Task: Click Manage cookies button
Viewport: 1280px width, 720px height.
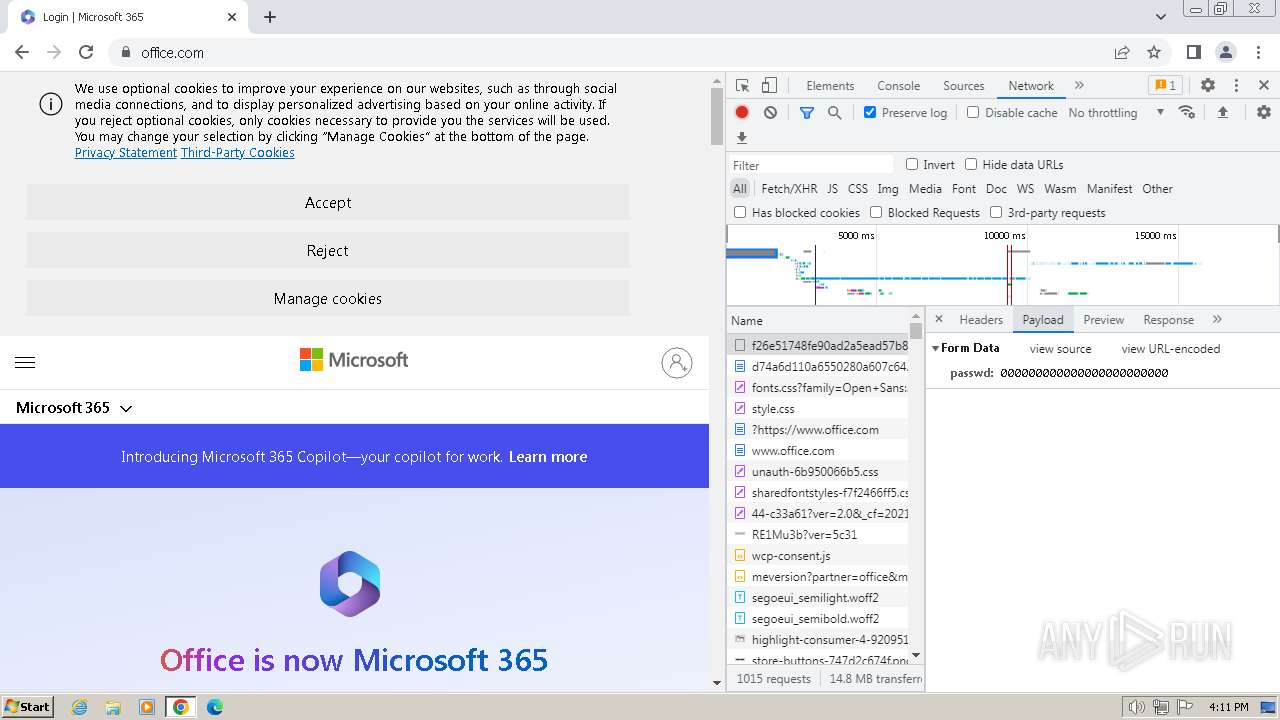Action: 328,298
